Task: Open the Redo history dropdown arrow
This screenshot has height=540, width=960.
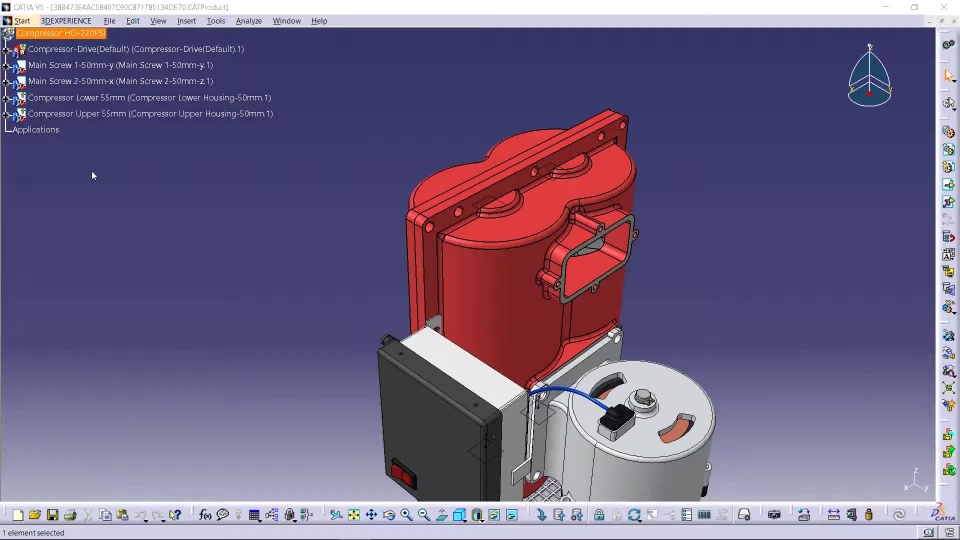Action: click(164, 520)
